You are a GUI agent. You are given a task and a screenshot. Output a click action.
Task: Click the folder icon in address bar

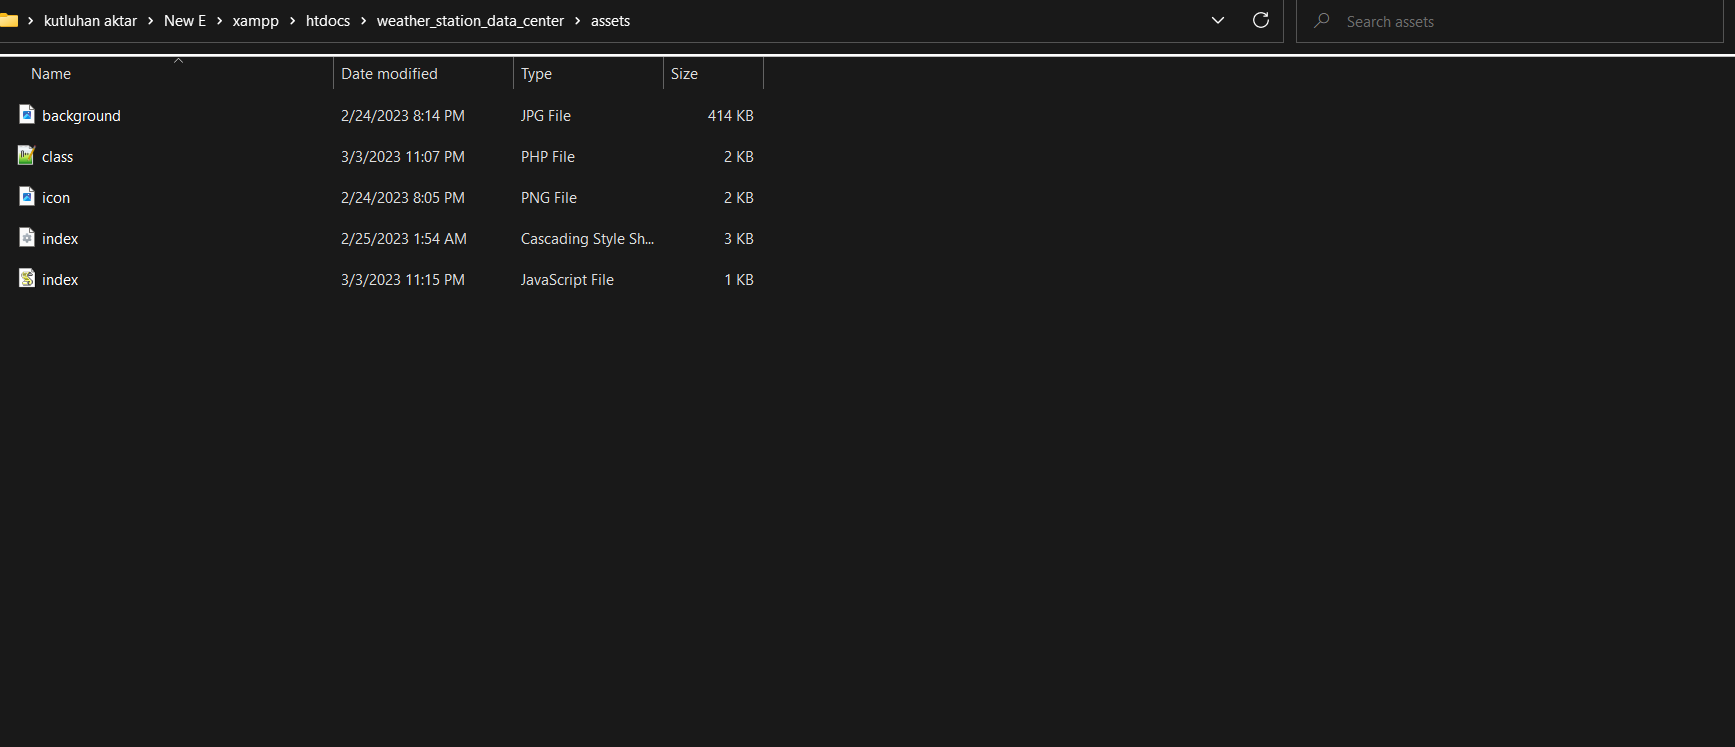click(9, 20)
